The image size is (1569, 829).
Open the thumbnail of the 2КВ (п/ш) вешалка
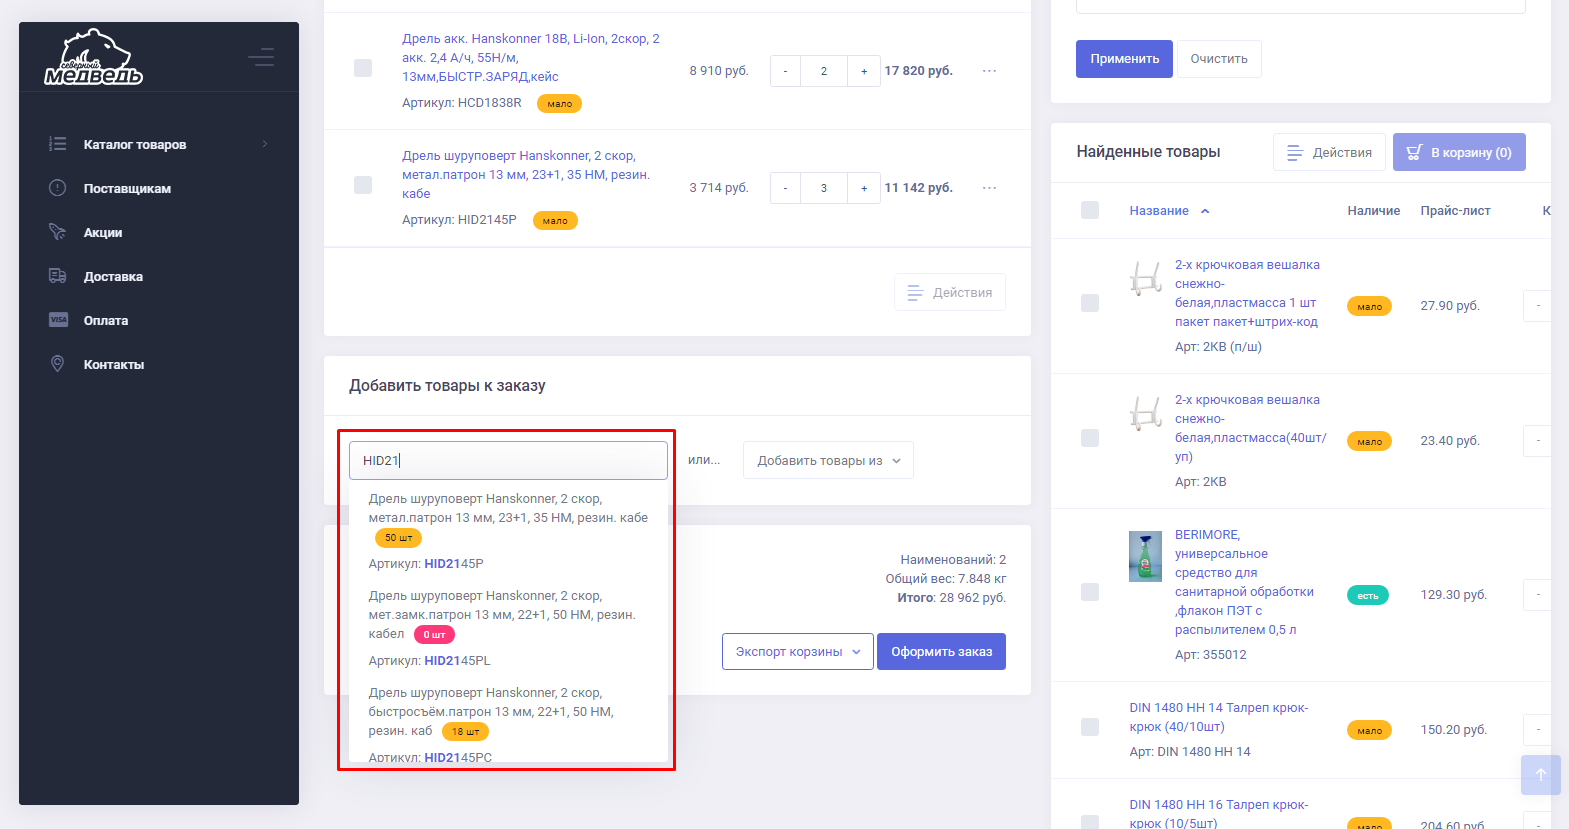pos(1146,277)
